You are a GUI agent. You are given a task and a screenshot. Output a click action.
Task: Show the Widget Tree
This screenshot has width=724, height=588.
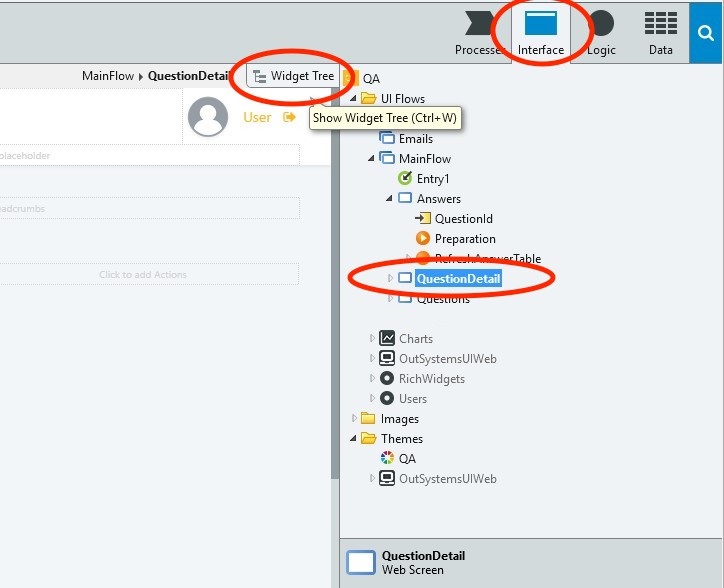click(293, 76)
